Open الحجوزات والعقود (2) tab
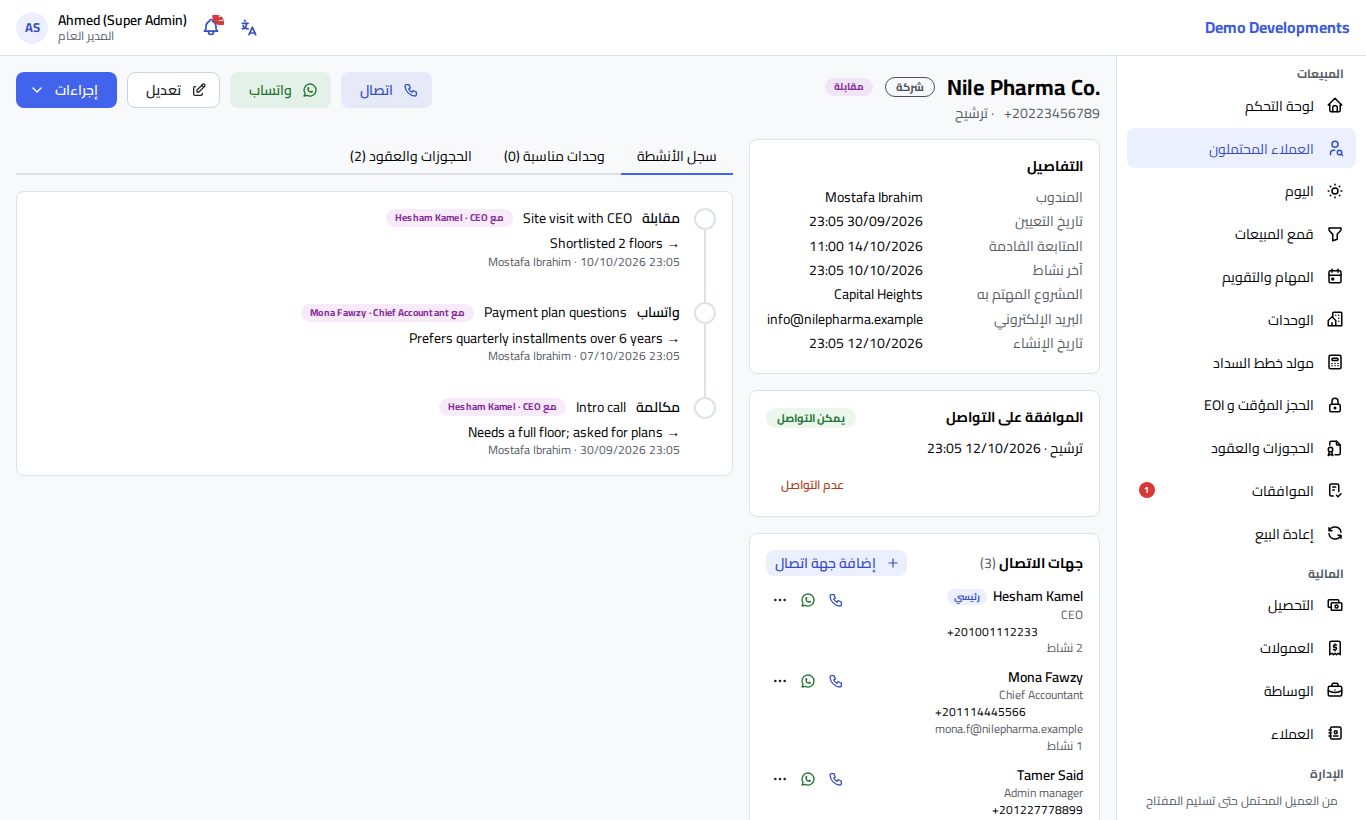1366x820 pixels. (x=410, y=156)
